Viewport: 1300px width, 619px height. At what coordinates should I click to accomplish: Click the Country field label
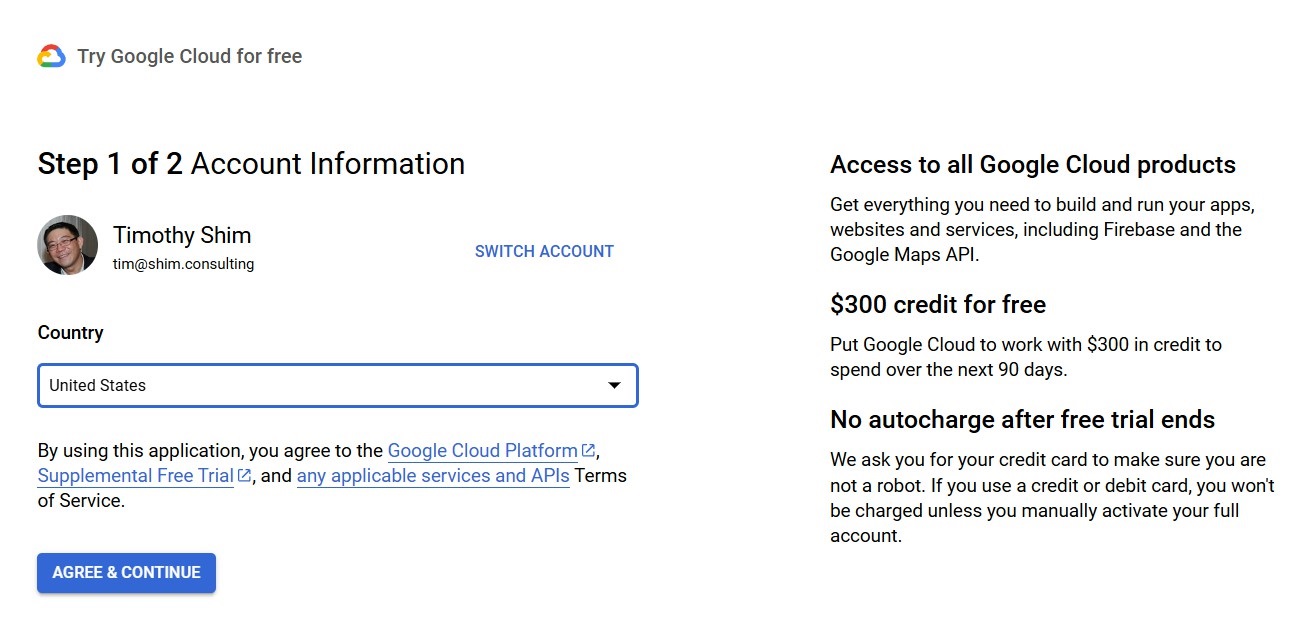[70, 333]
